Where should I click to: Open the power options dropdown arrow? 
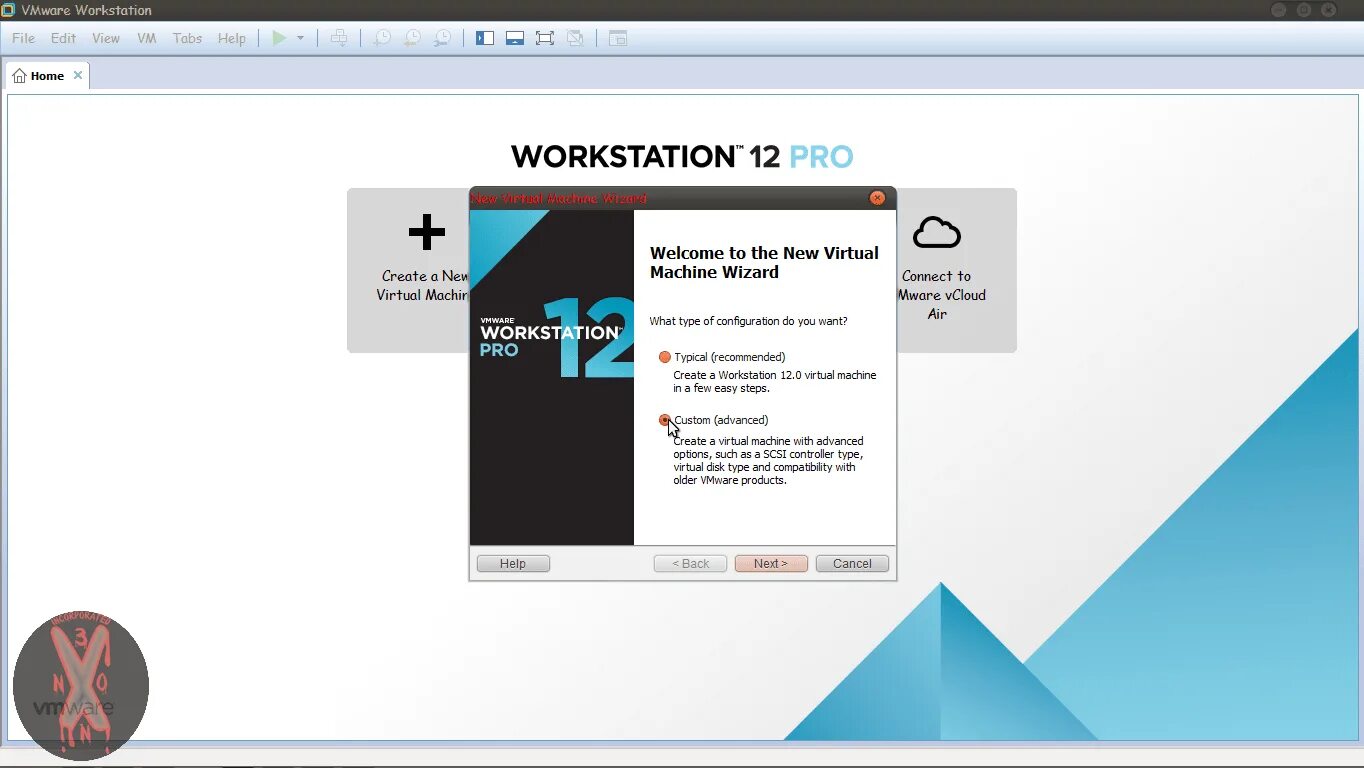[x=300, y=38]
